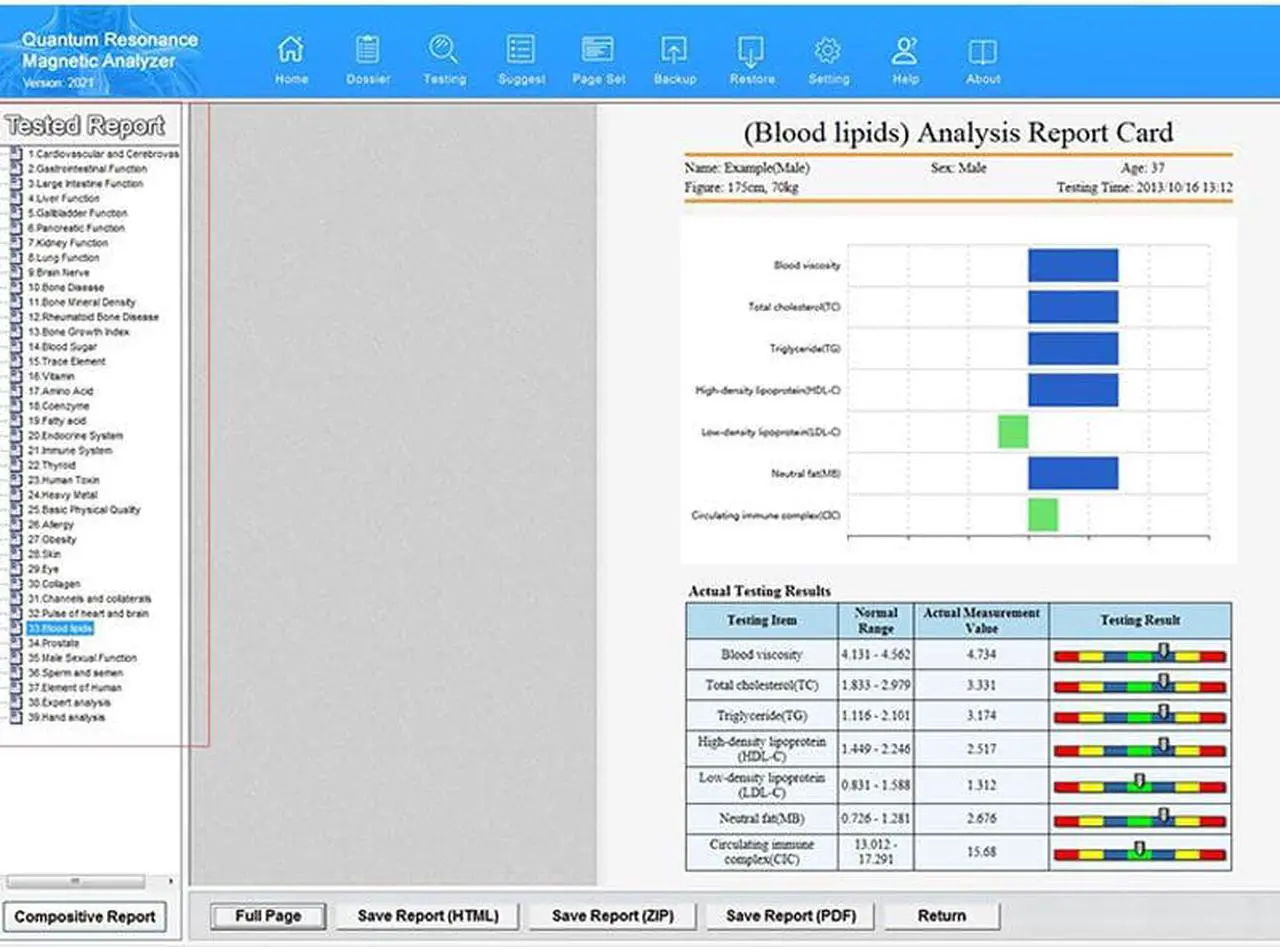Open the Blood Sugar report item

coord(62,347)
